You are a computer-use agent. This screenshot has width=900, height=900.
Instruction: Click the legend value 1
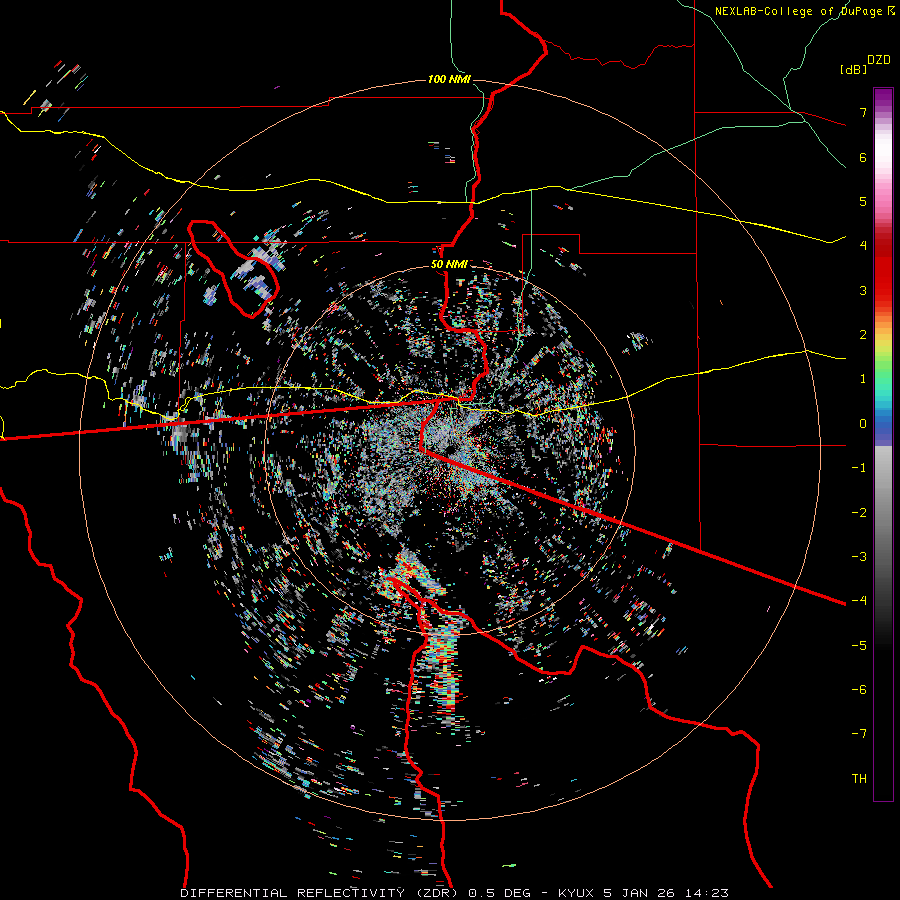[863, 379]
